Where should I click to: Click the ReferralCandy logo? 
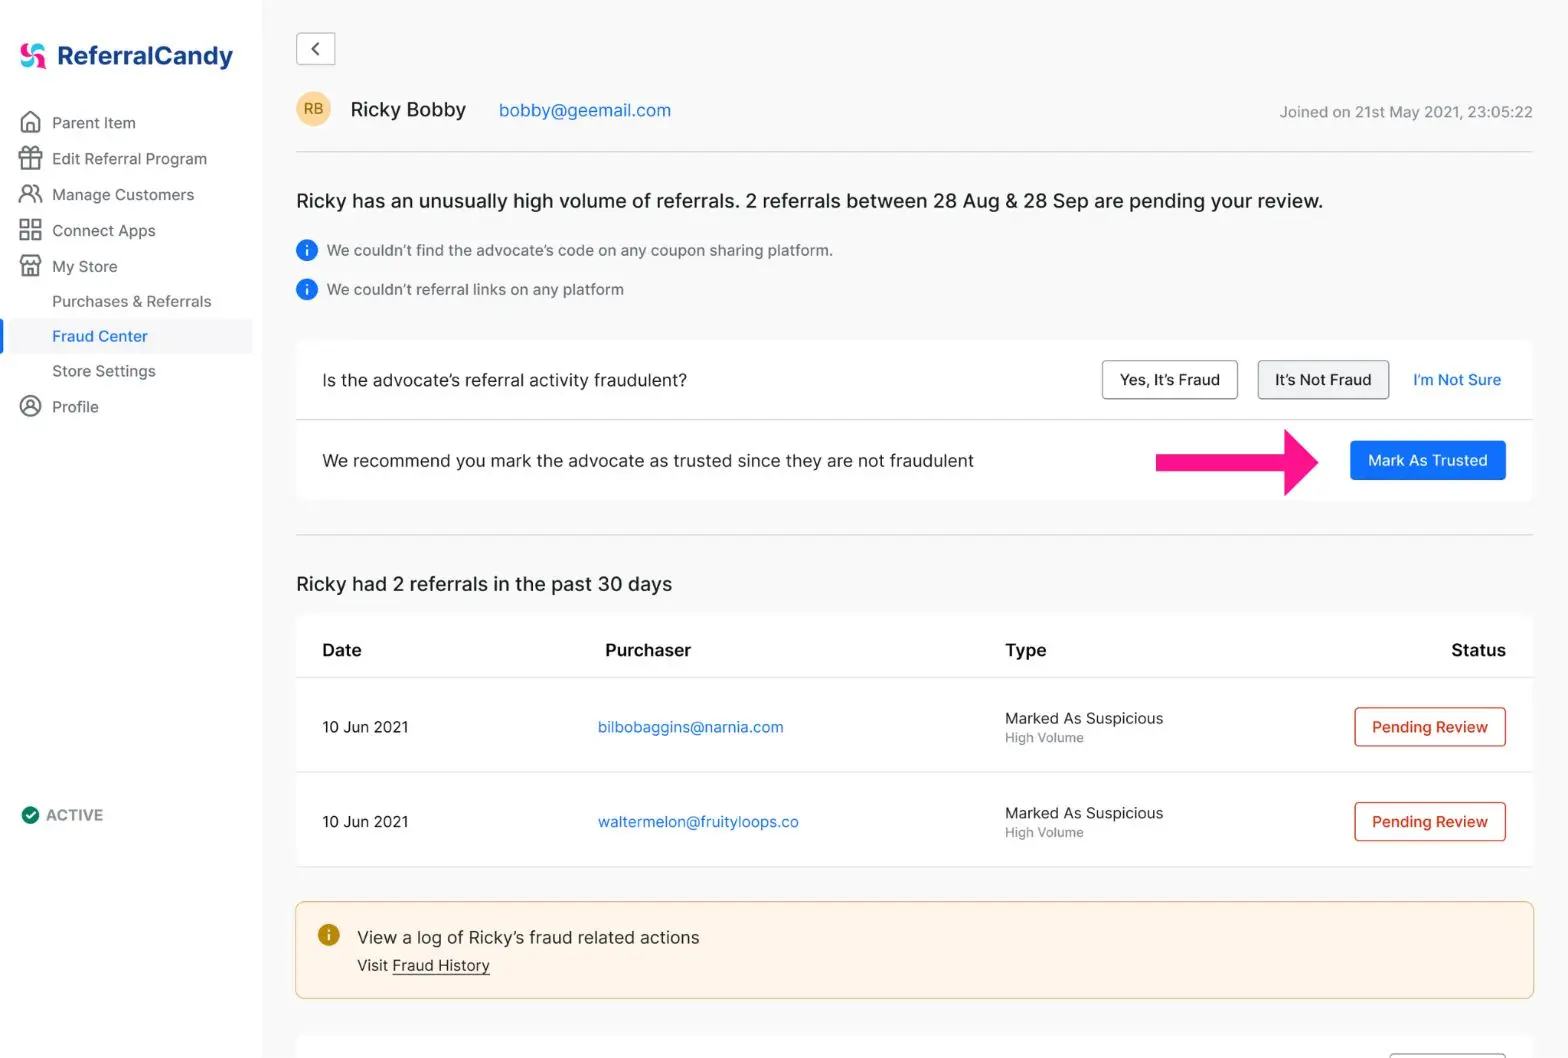(x=126, y=56)
